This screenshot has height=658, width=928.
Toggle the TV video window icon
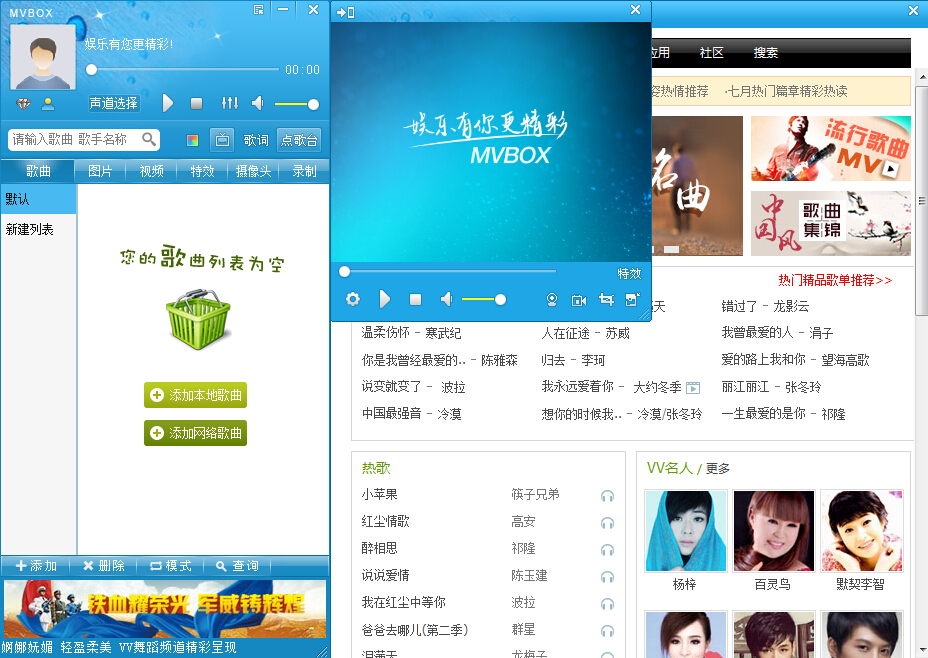coord(222,140)
